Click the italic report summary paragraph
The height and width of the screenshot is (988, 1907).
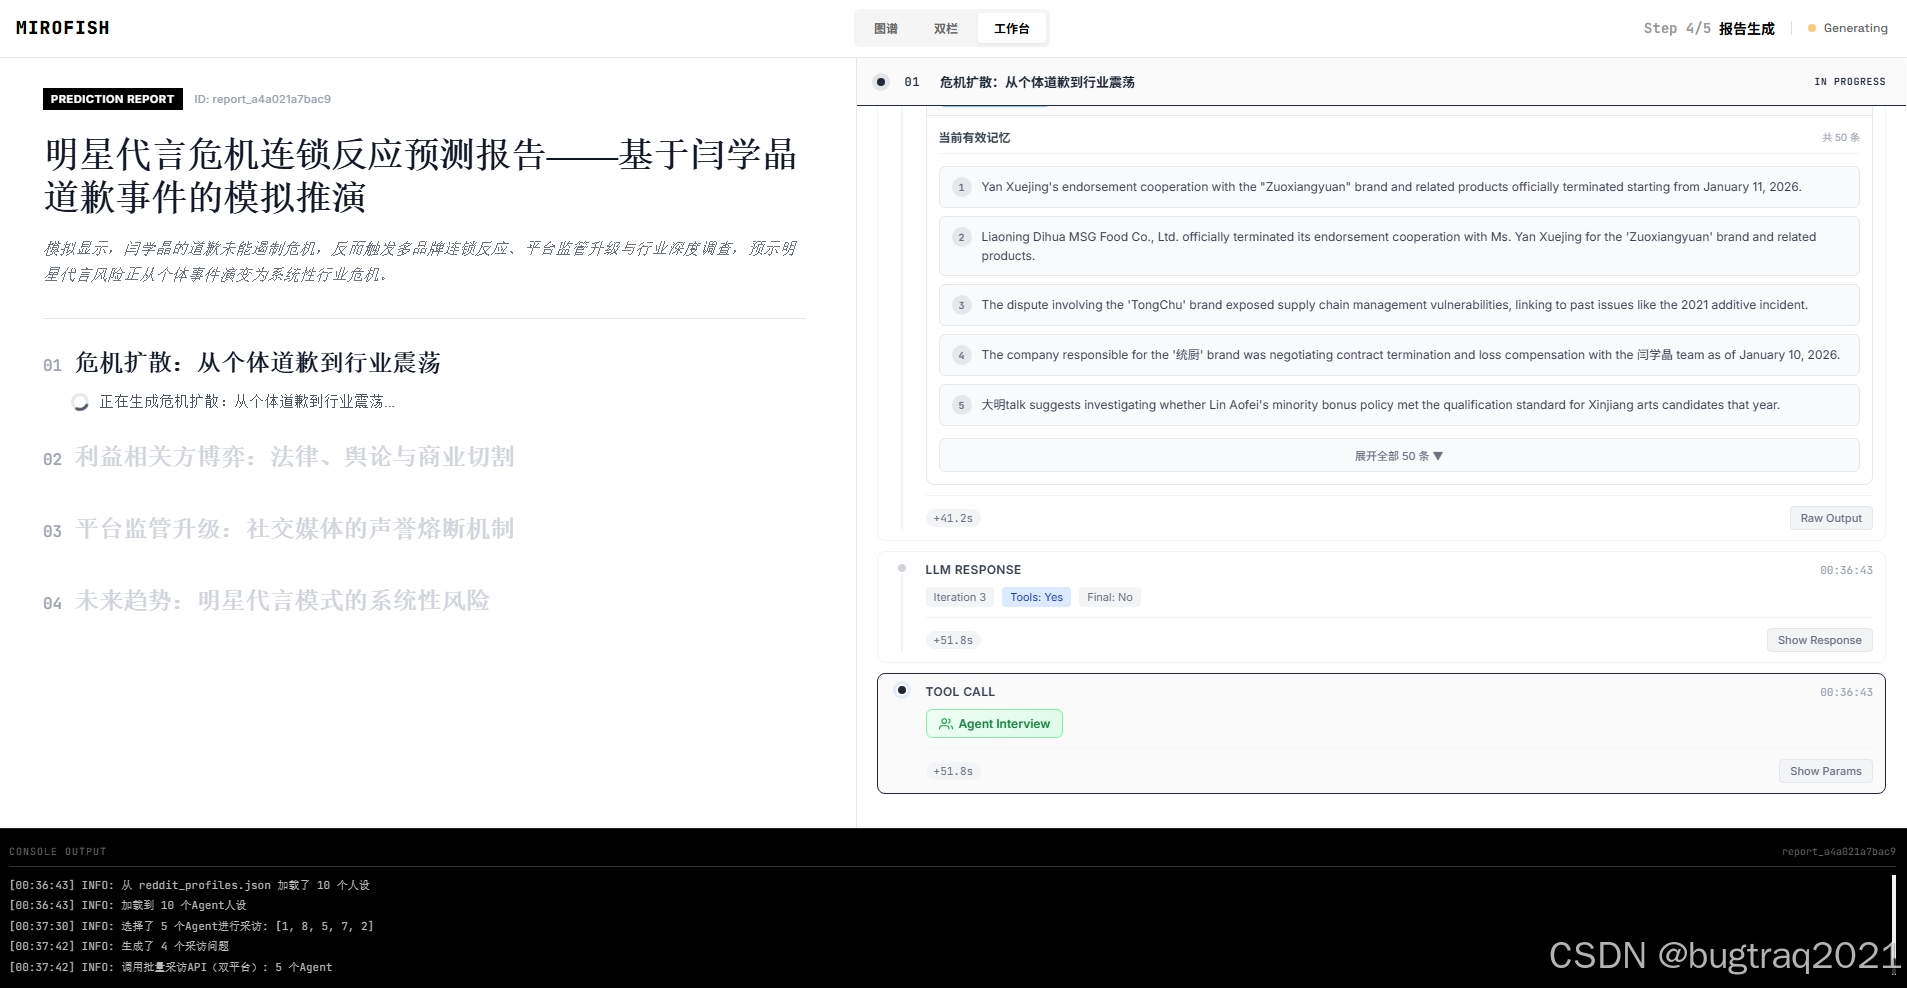tap(420, 261)
